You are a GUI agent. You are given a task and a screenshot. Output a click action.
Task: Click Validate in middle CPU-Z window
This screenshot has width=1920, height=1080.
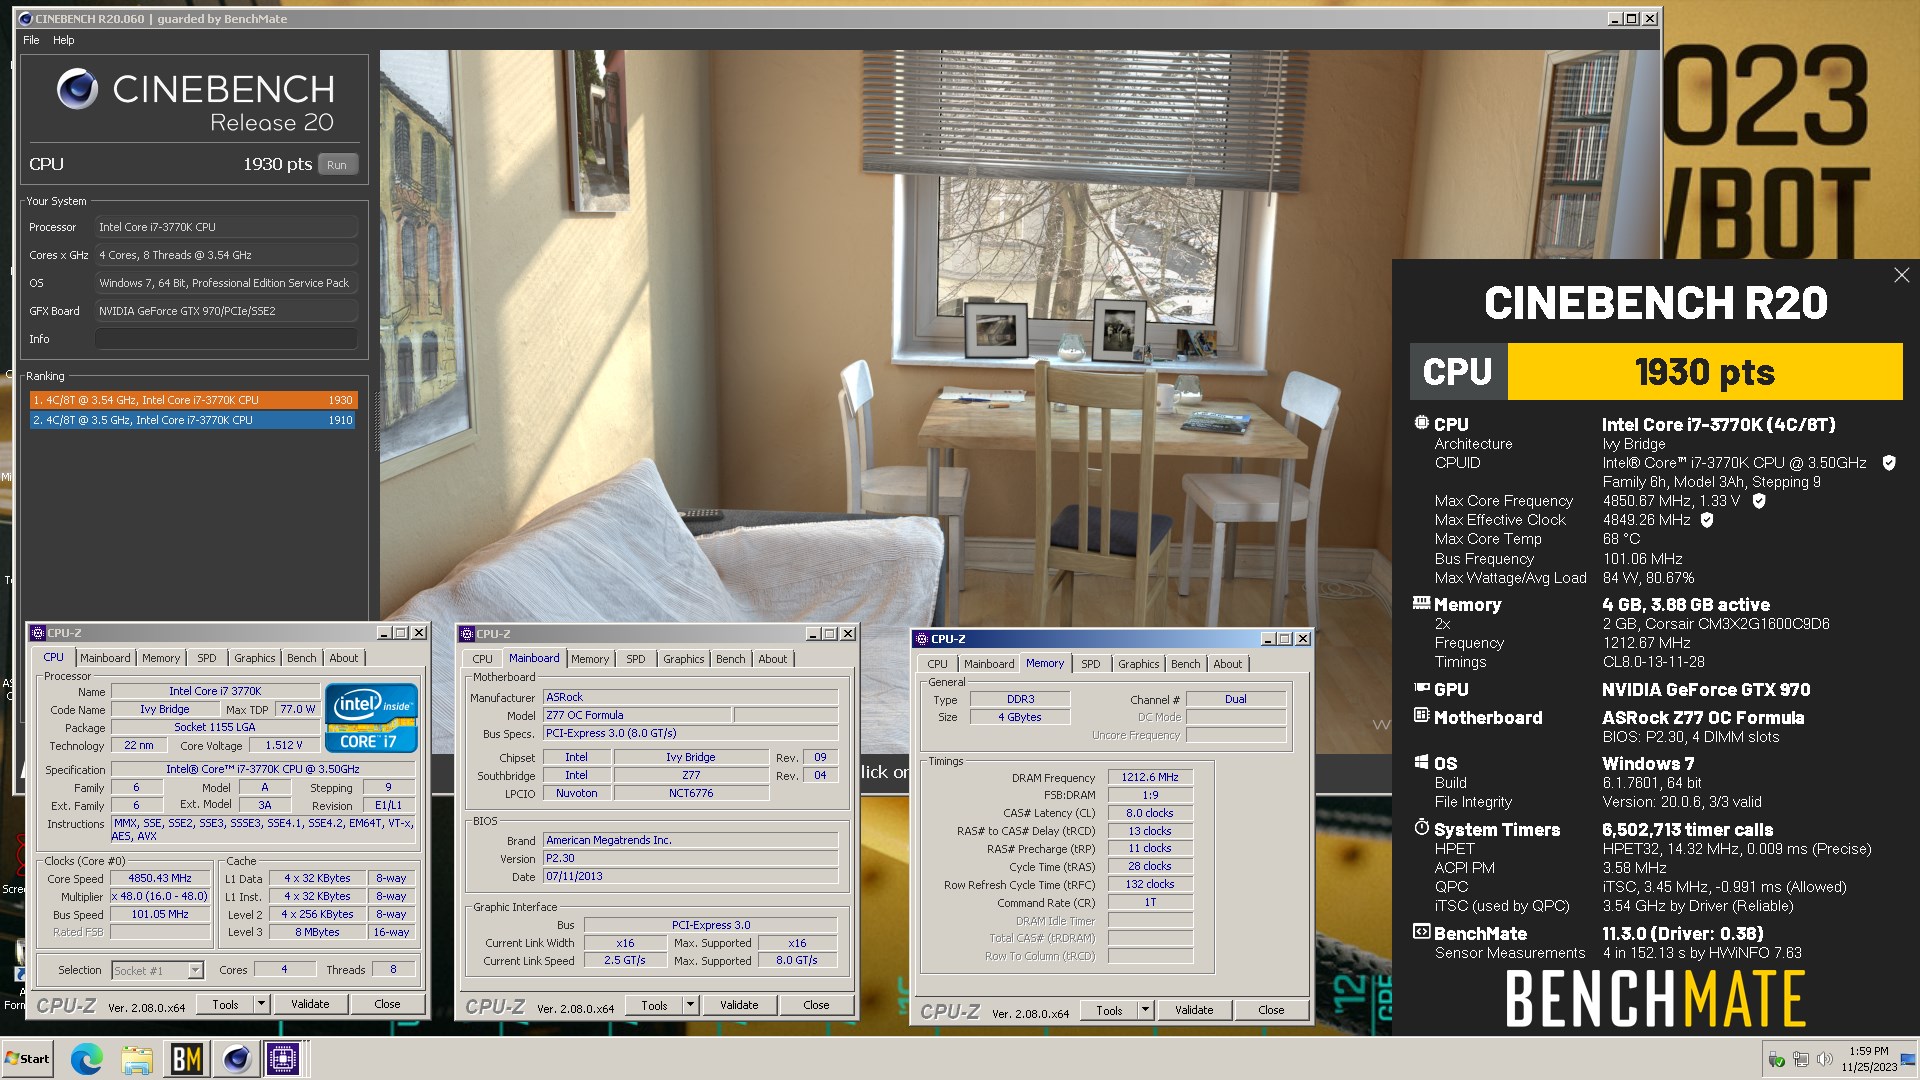point(739,1005)
